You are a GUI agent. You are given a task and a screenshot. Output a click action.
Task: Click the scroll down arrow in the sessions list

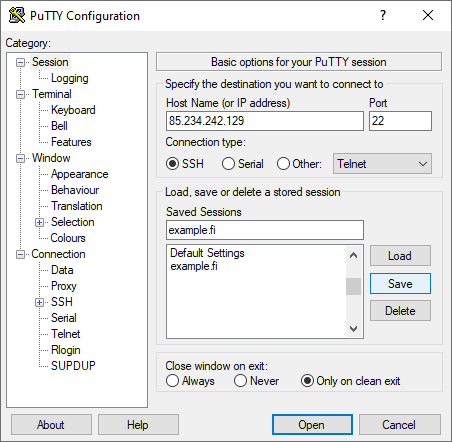pos(353,329)
